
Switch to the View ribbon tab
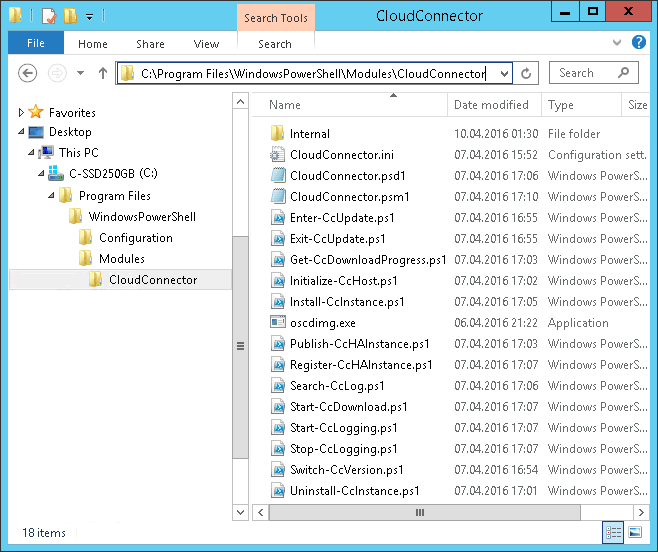(x=206, y=44)
